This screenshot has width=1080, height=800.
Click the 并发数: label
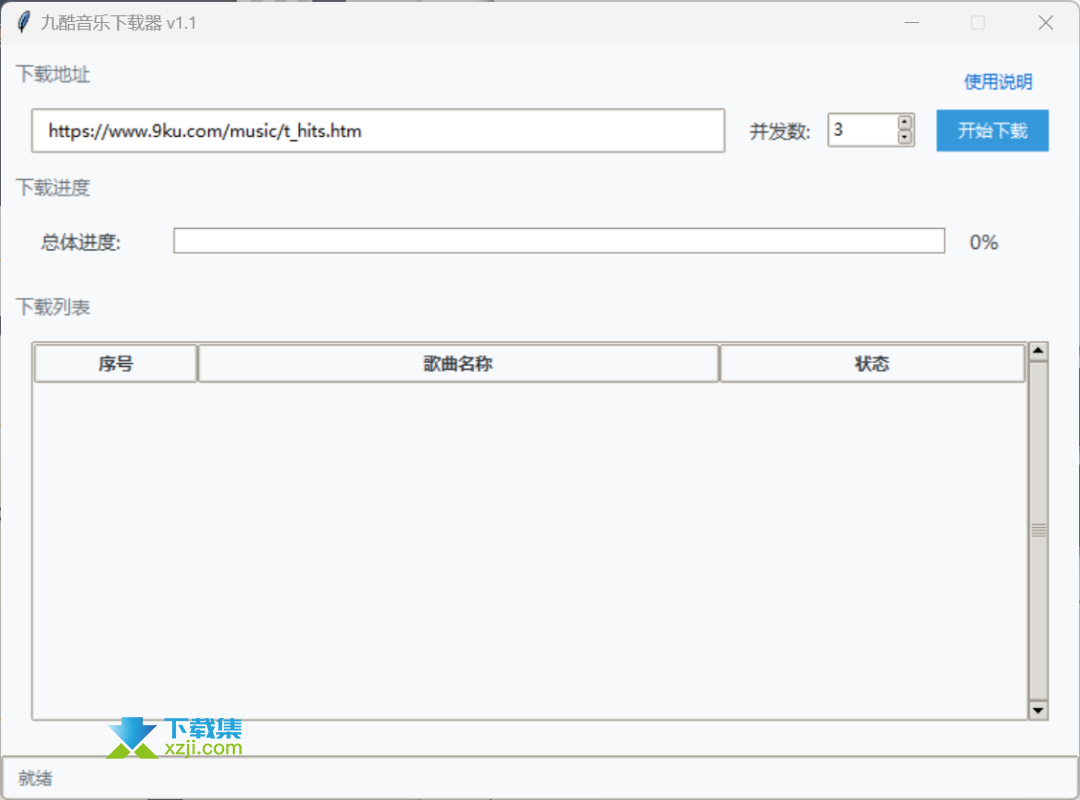(x=780, y=131)
